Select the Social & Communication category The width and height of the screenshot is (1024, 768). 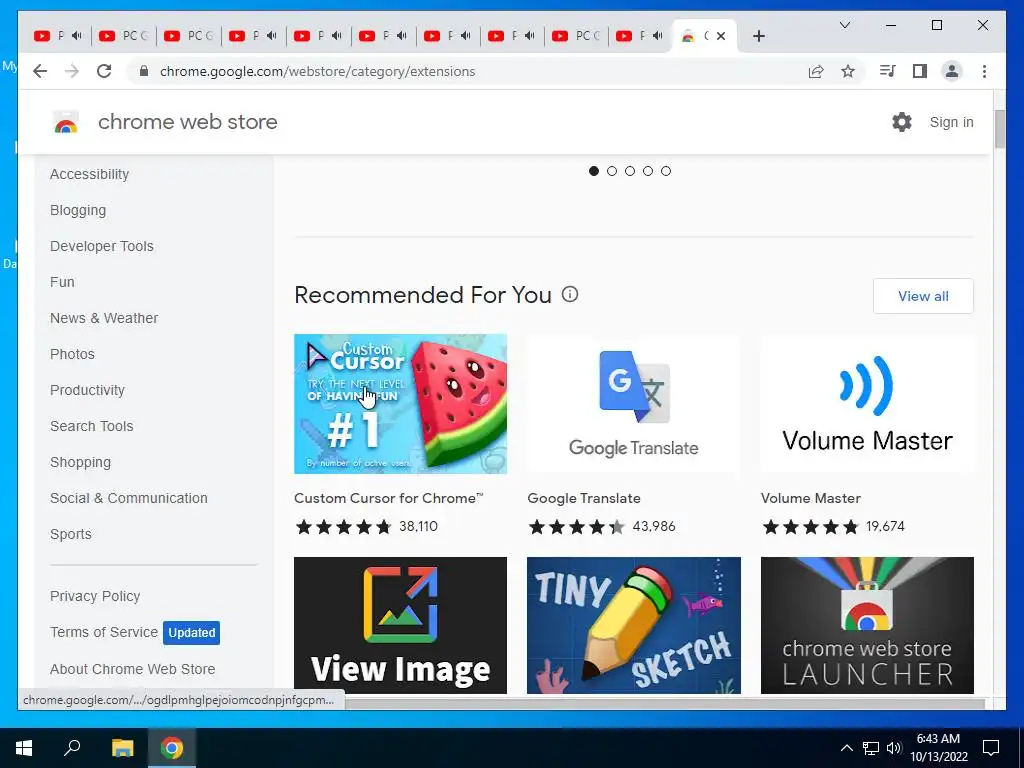click(129, 498)
